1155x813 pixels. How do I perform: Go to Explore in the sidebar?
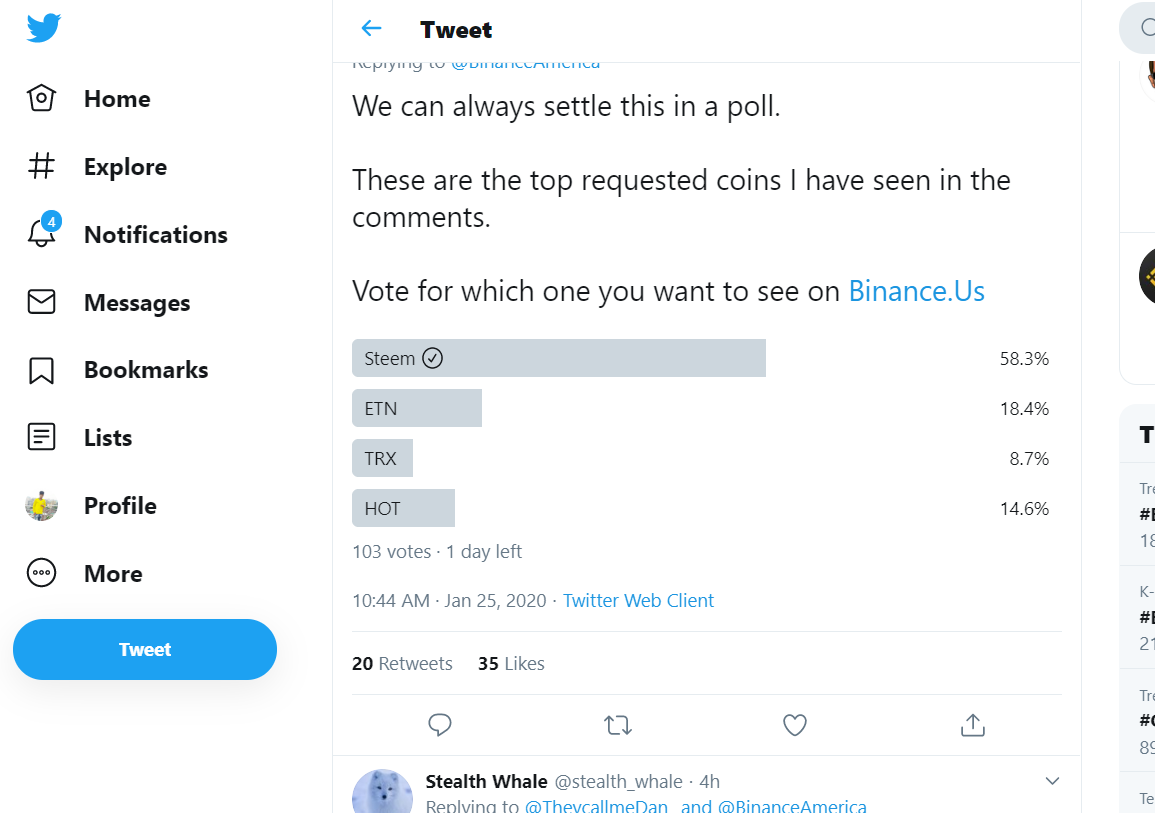[96, 166]
